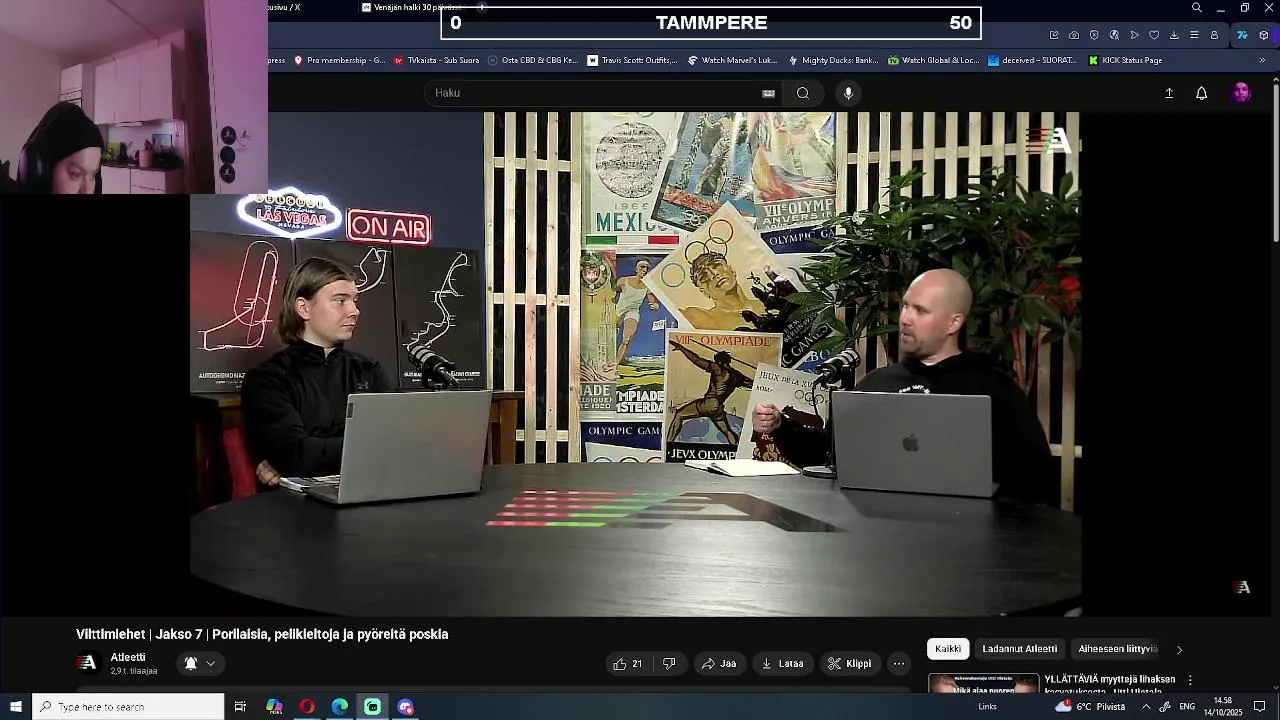Open the Atleetti channel name link
Image resolution: width=1280 pixels, height=720 pixels.
(x=128, y=657)
